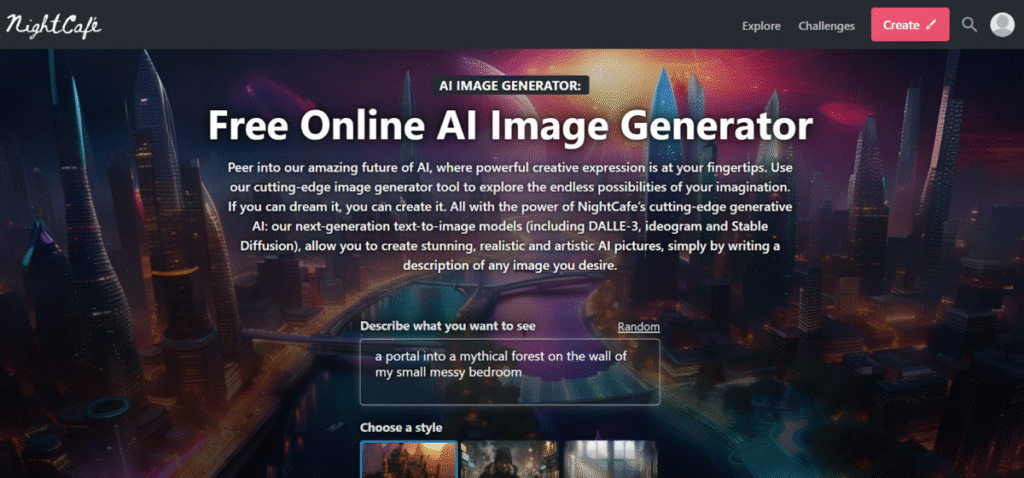Click the 'Choose a style' label
The image size is (1024, 478).
point(402,427)
